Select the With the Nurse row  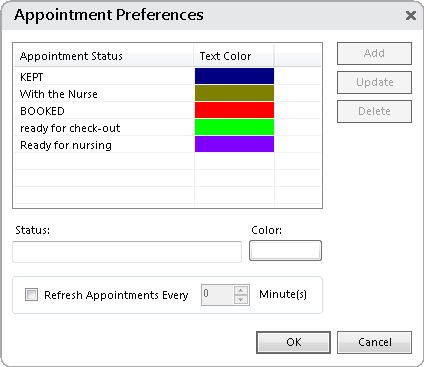pos(167,93)
